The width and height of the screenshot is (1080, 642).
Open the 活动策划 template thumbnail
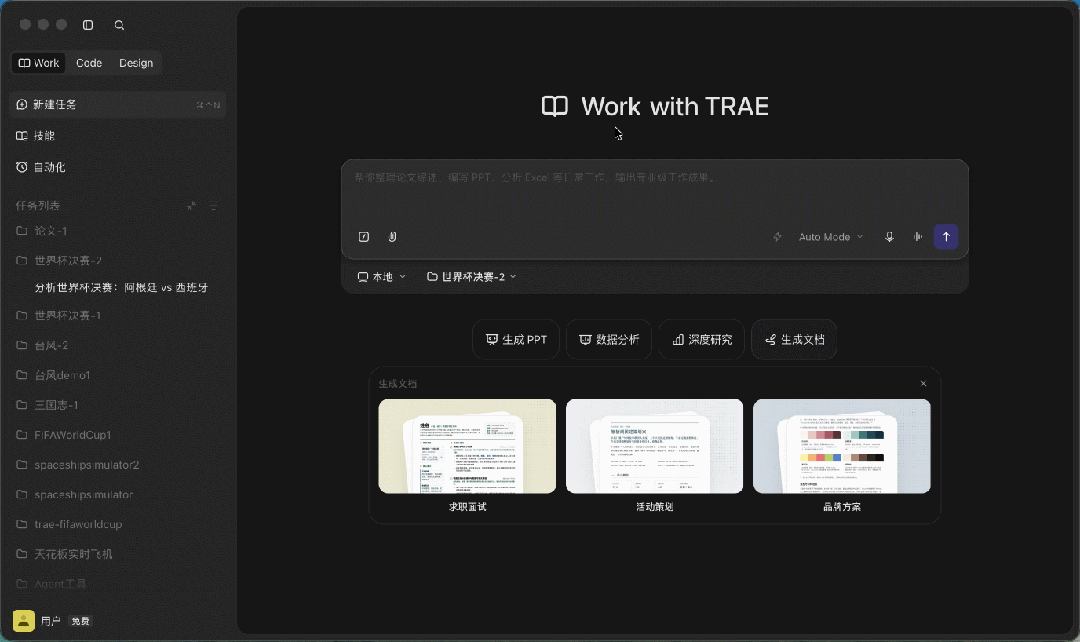[x=654, y=446]
